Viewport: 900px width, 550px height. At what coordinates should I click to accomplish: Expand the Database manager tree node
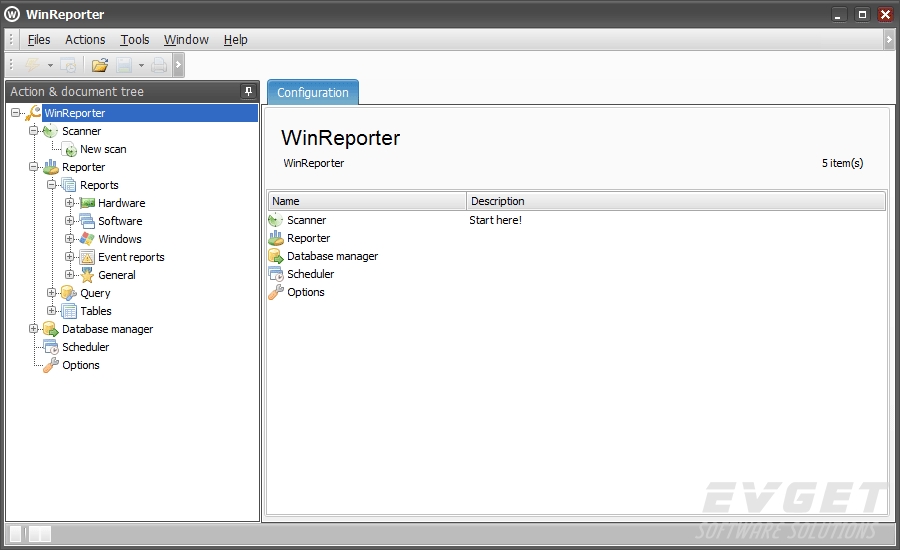pos(33,328)
